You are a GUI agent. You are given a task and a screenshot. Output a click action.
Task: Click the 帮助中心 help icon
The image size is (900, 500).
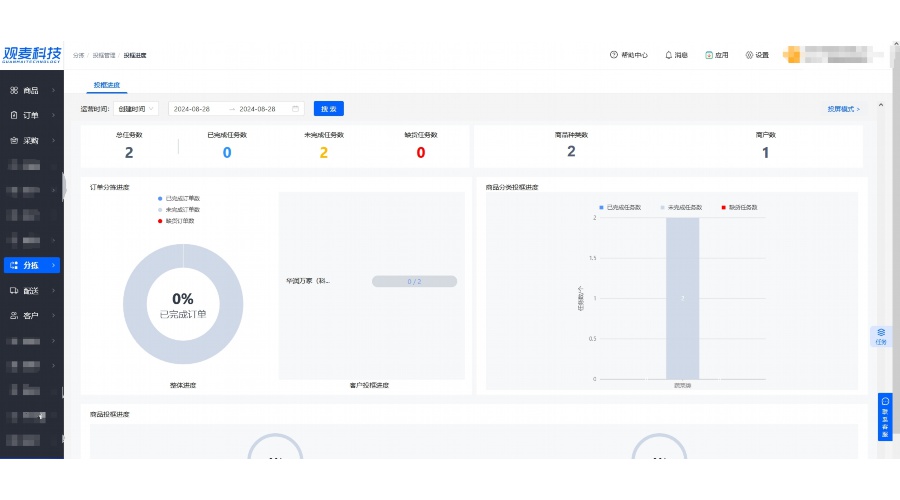click(614, 55)
